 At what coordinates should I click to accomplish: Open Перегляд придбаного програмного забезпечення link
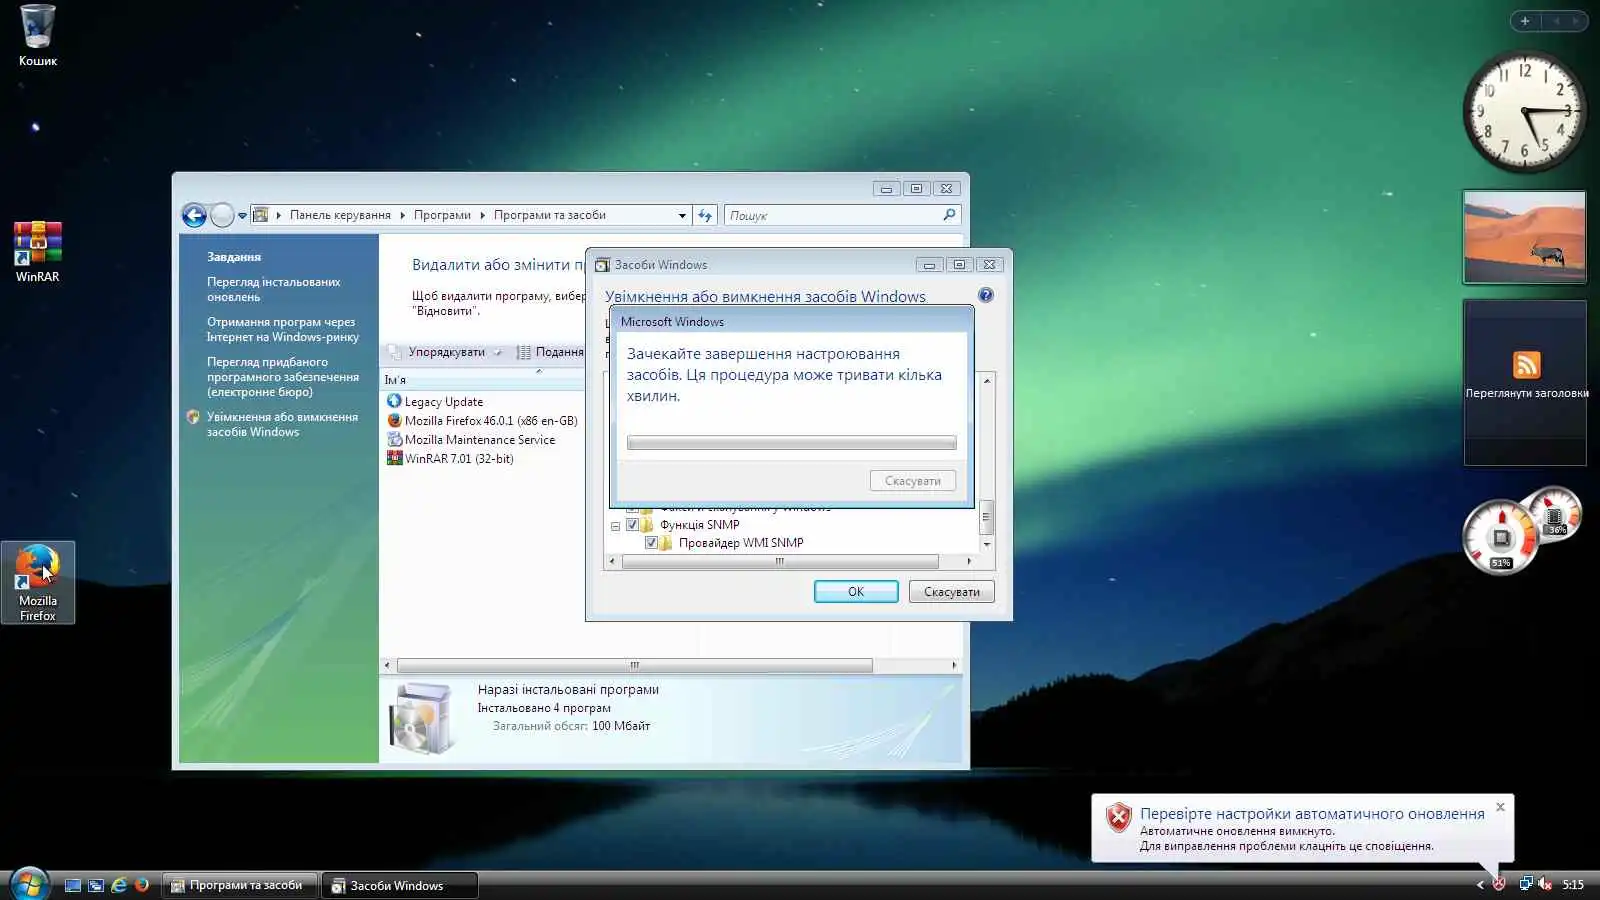tap(283, 377)
